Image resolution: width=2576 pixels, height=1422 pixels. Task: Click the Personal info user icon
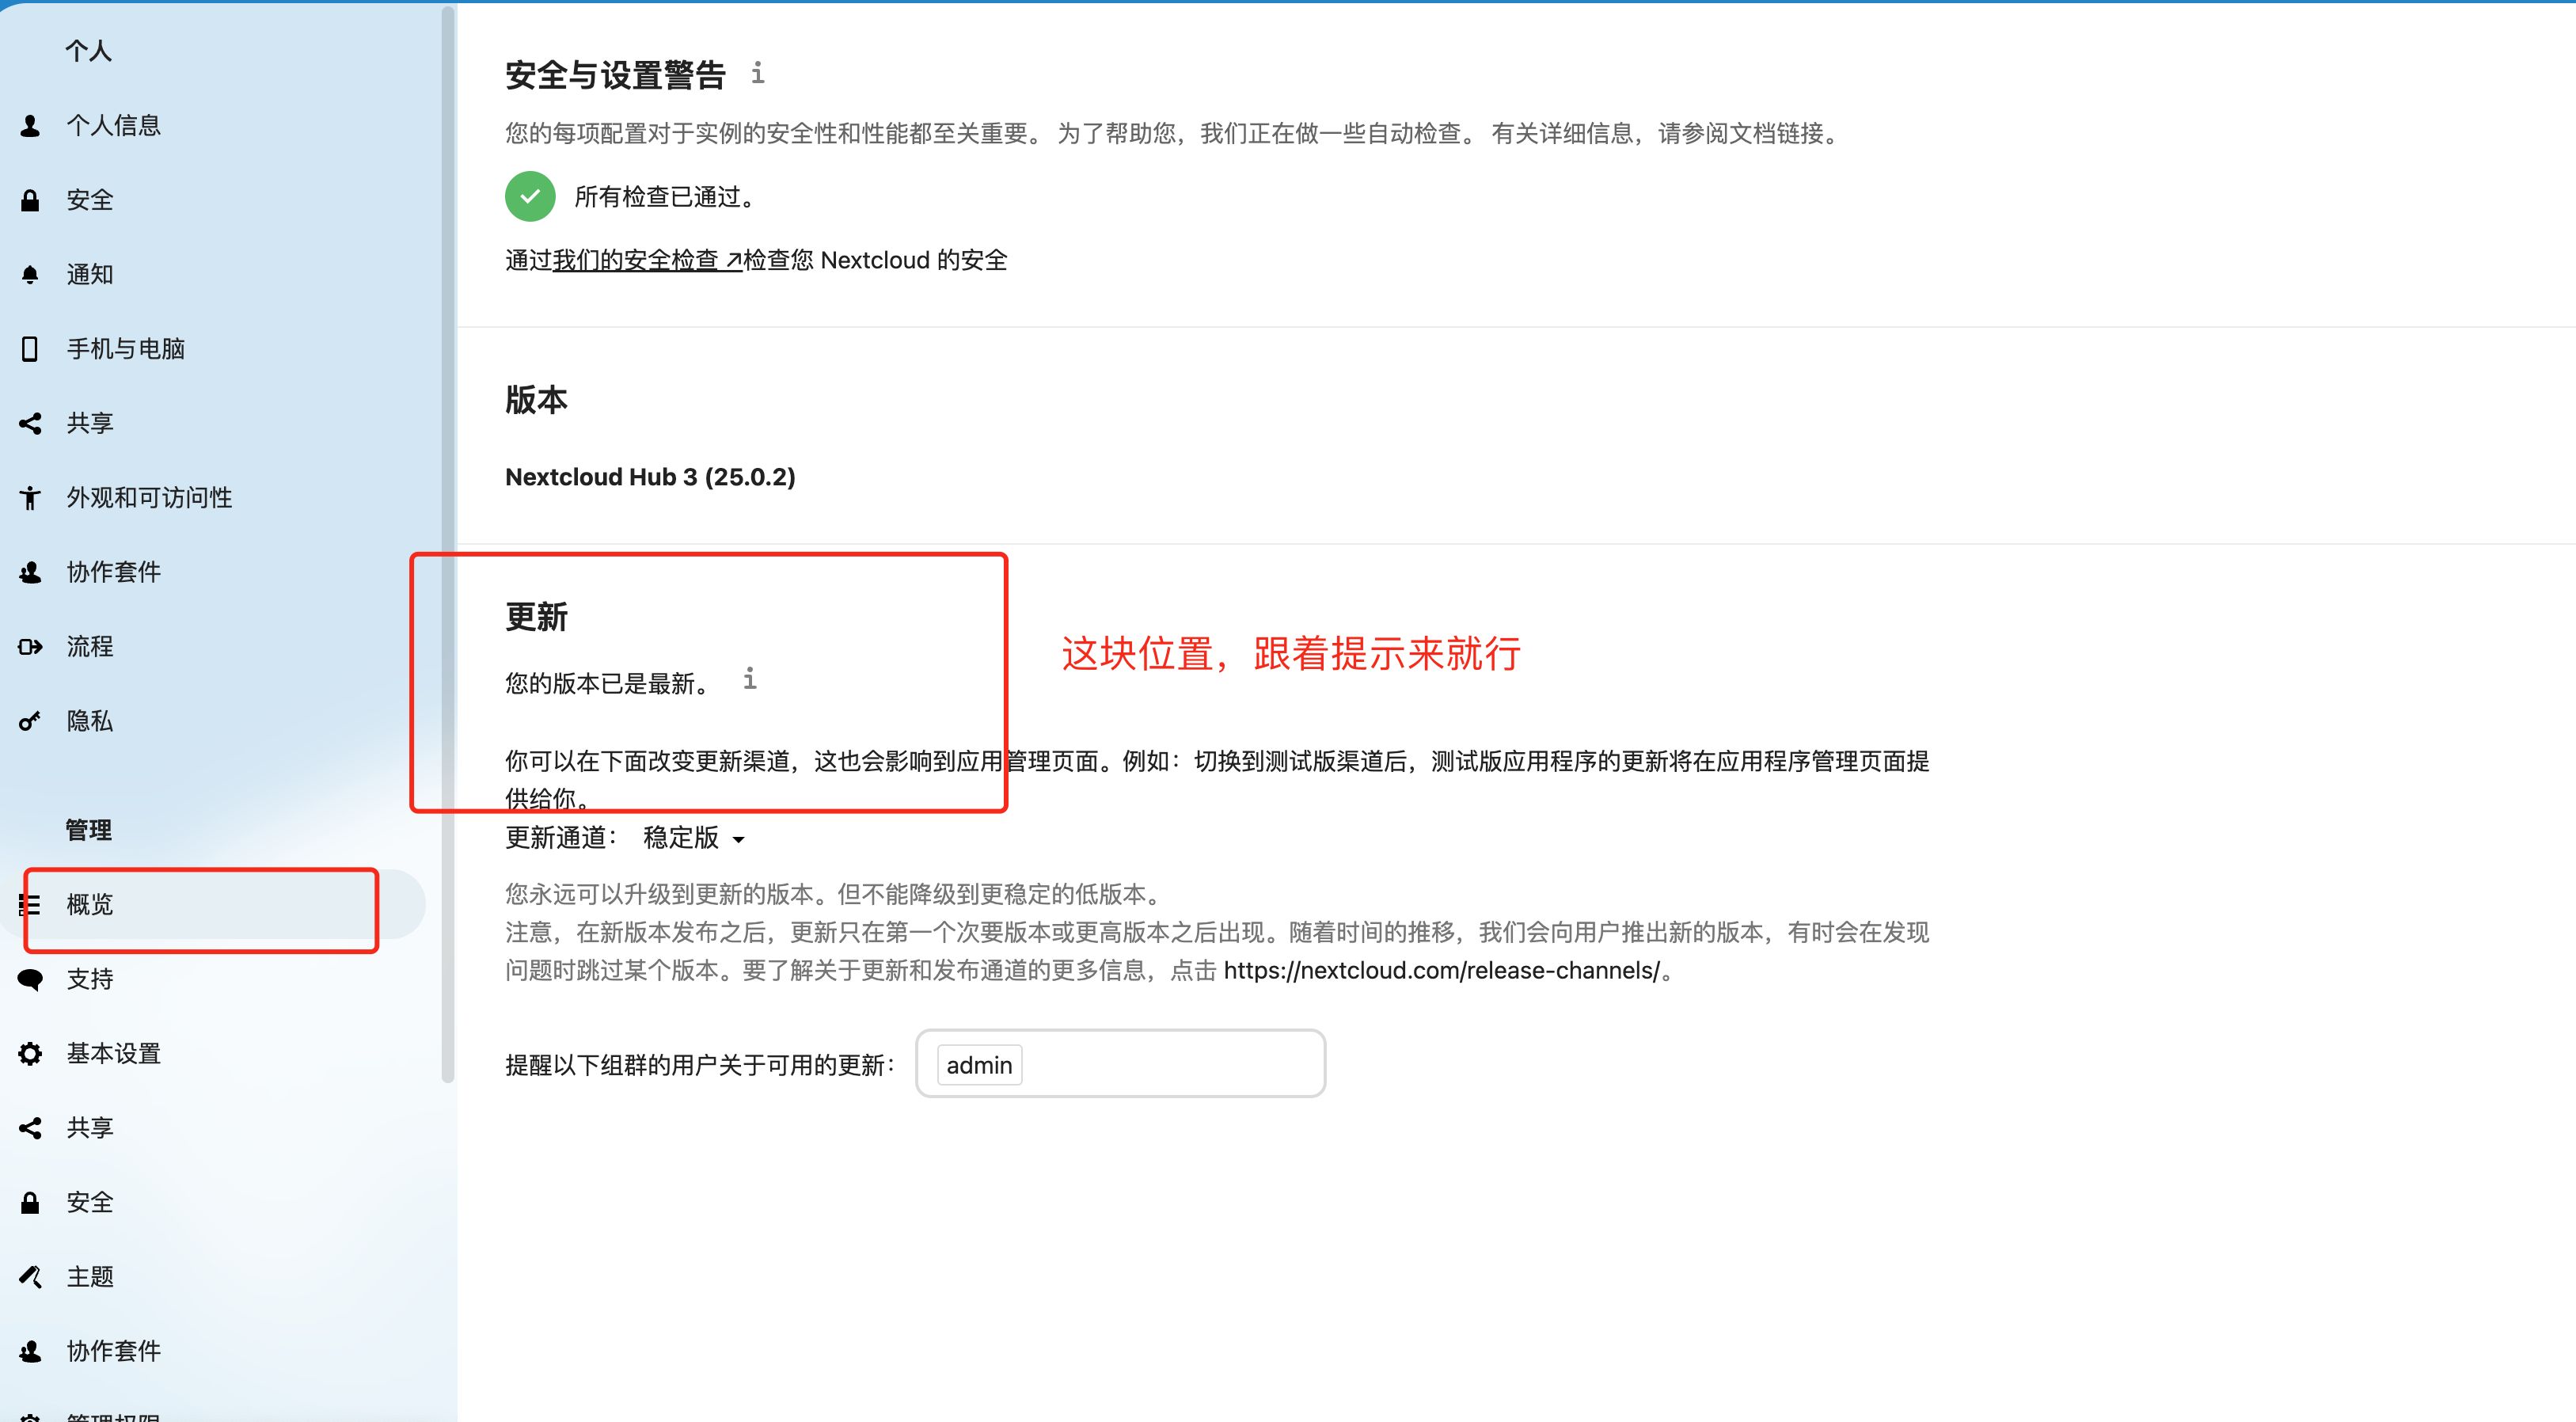pos(30,126)
